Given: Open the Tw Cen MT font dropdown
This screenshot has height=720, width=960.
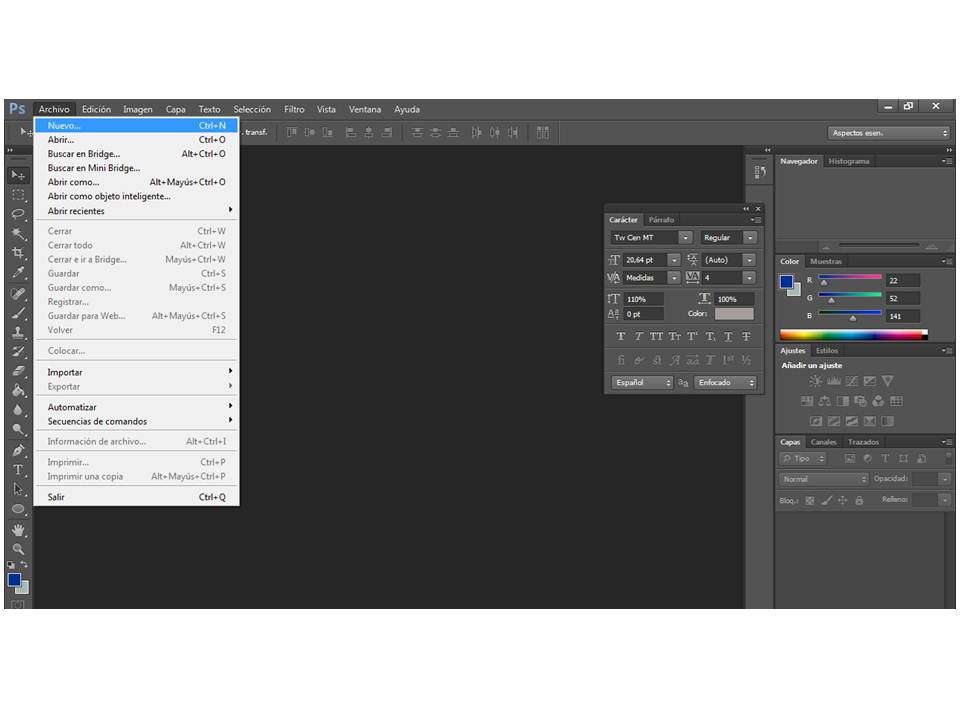Looking at the screenshot, I should [x=685, y=238].
